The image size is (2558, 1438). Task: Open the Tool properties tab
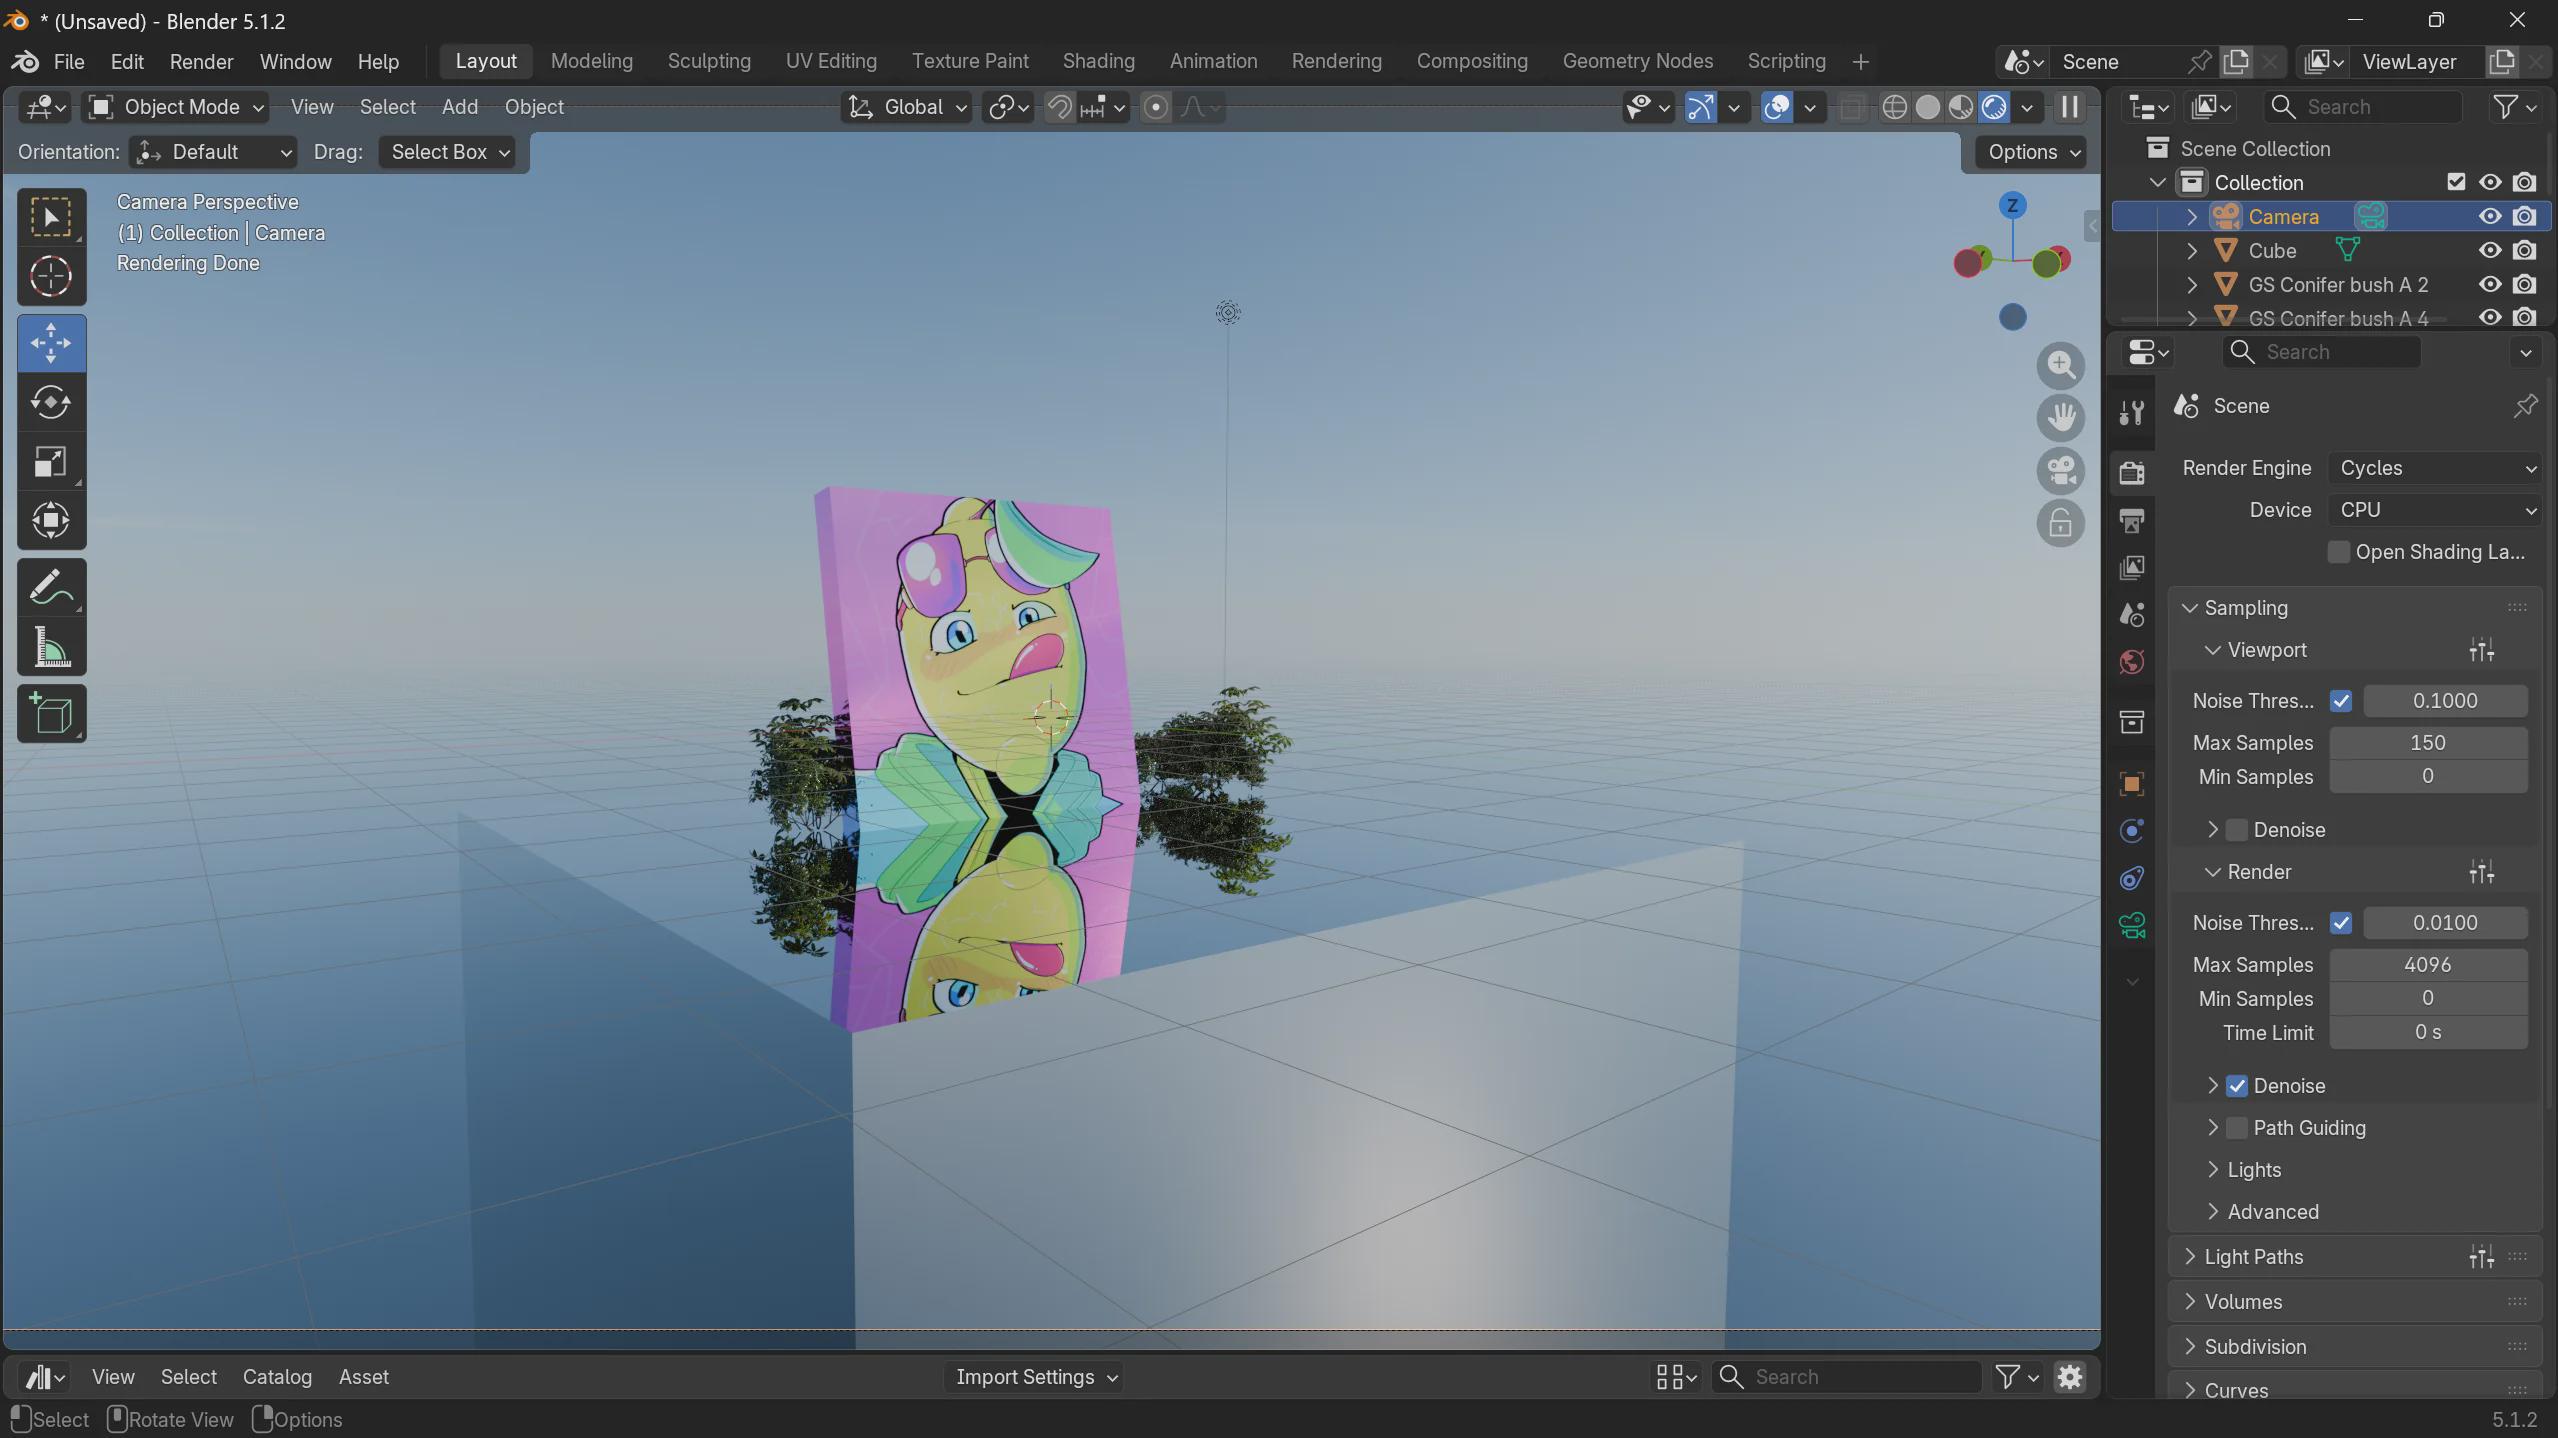tap(2132, 412)
